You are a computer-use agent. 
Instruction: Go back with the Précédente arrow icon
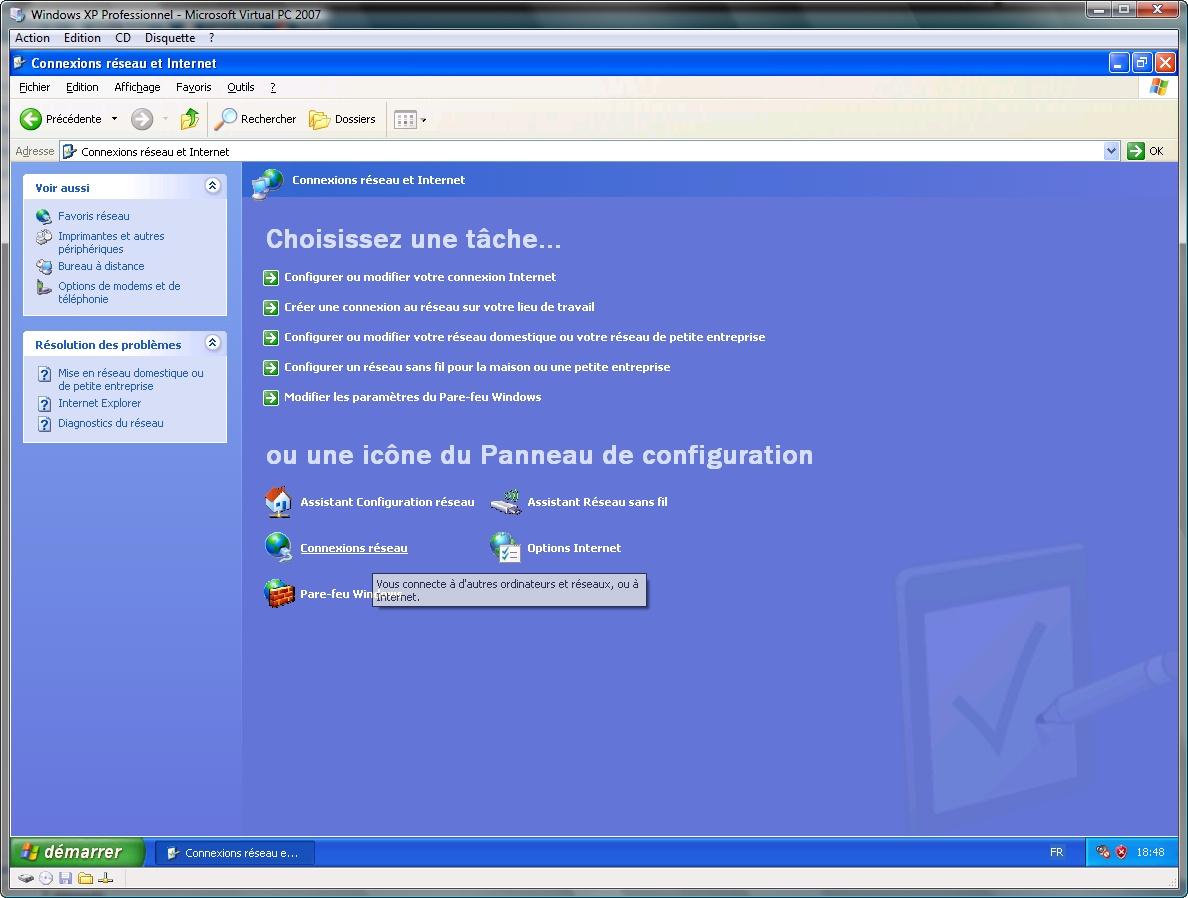30,119
